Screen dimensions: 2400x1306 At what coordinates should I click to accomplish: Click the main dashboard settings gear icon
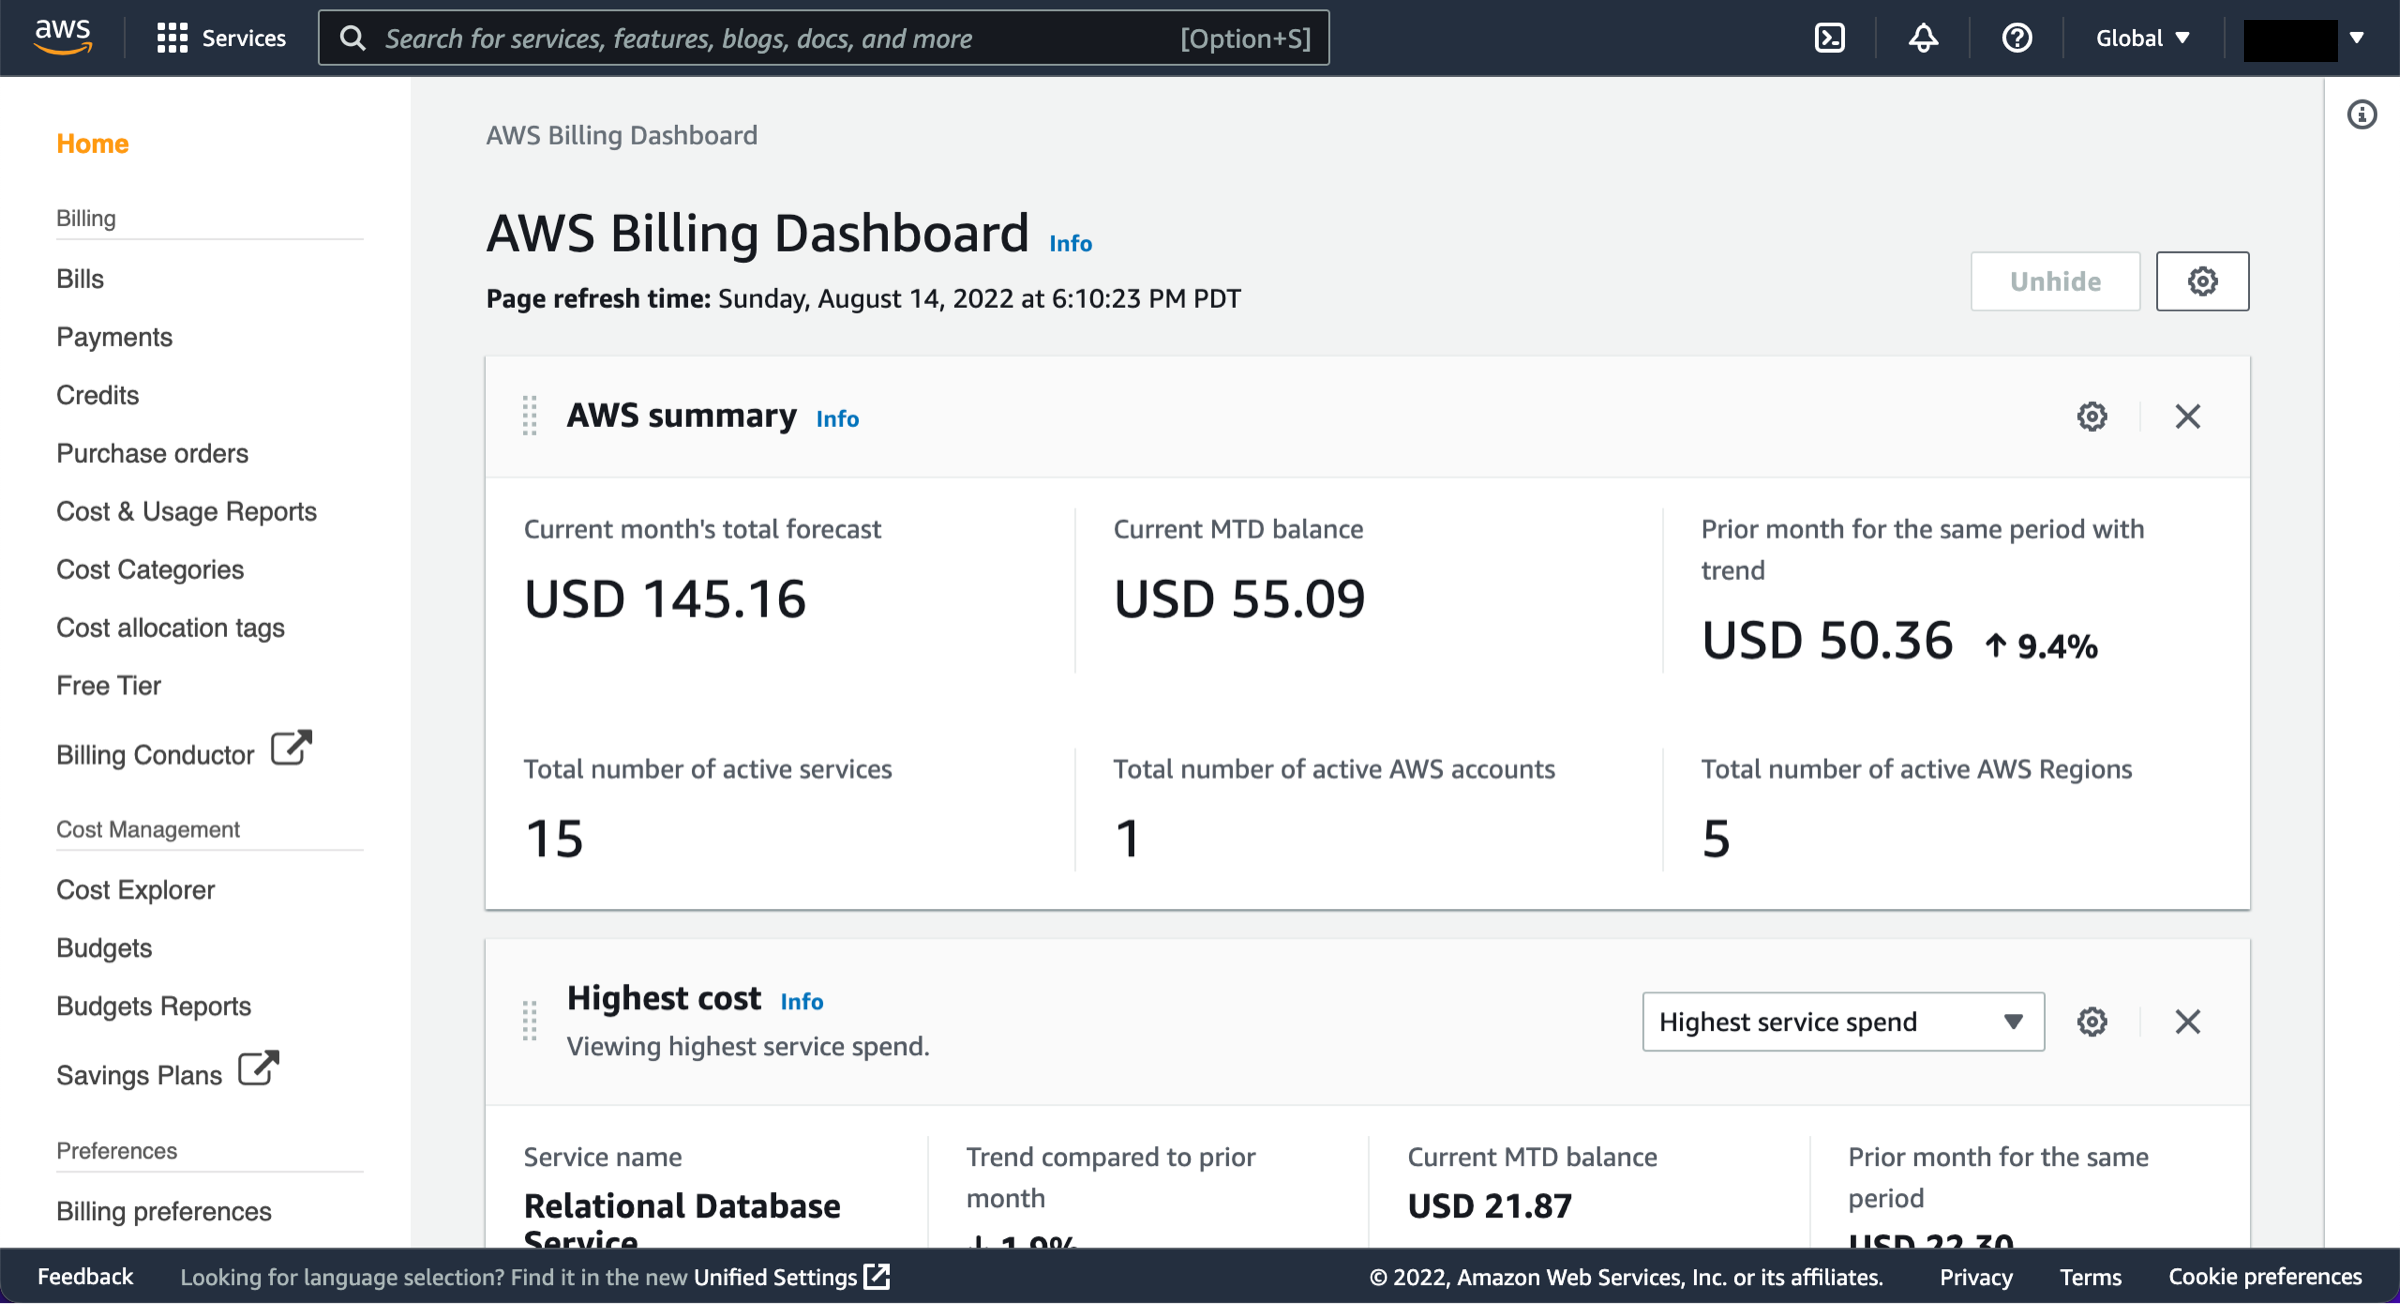click(x=2202, y=281)
